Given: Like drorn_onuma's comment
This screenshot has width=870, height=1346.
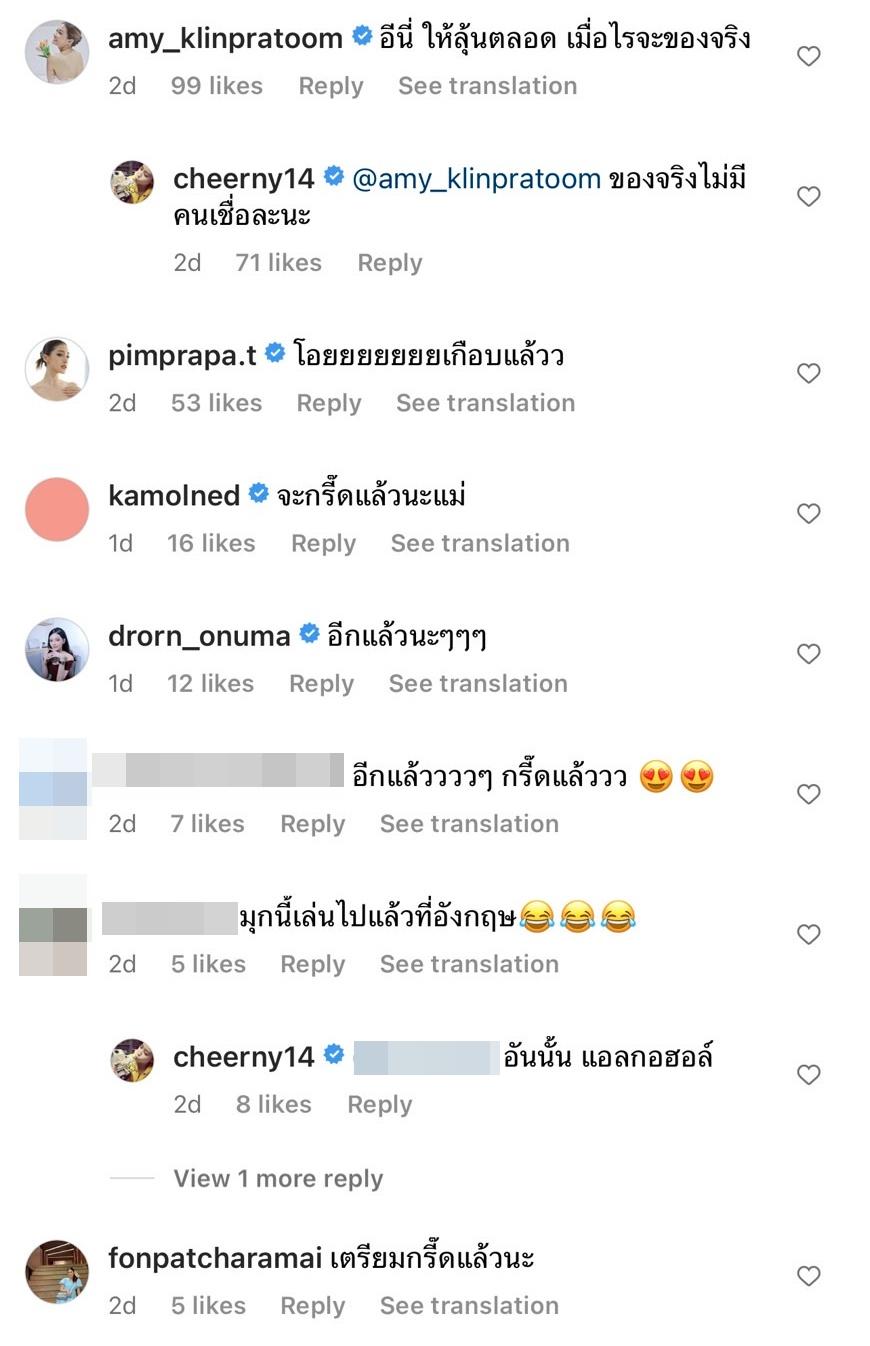Looking at the screenshot, I should point(808,654).
